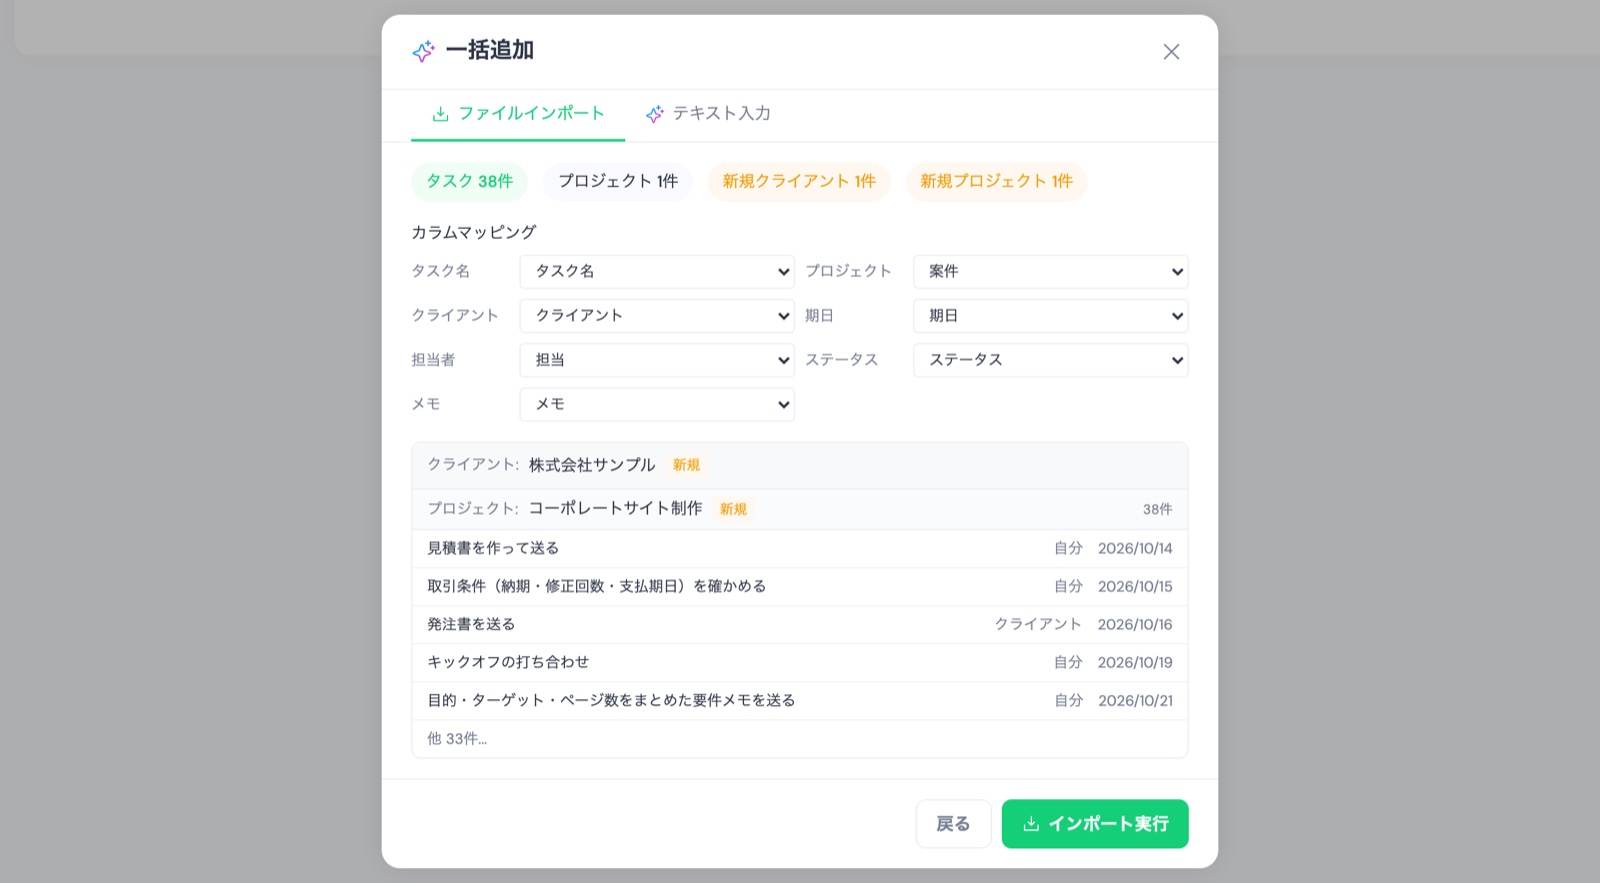Open the プロジェクト mapping dropdown showing 案件
The image size is (1600, 883).
(x=1051, y=272)
